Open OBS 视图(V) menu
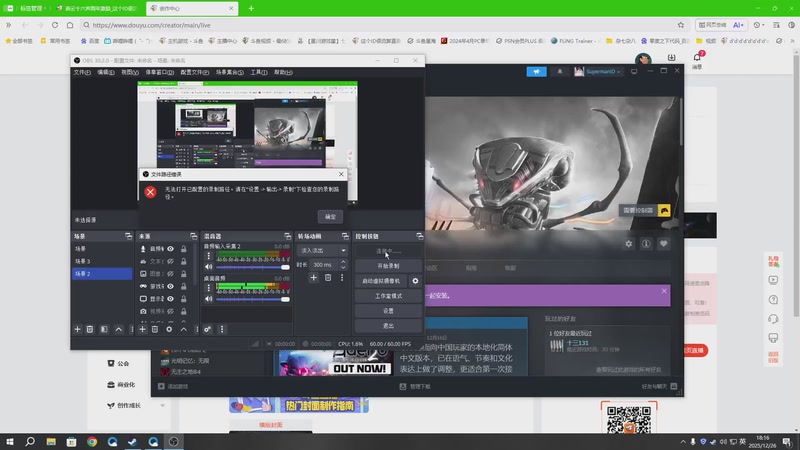Viewport: 800px width, 450px height. coord(130,72)
